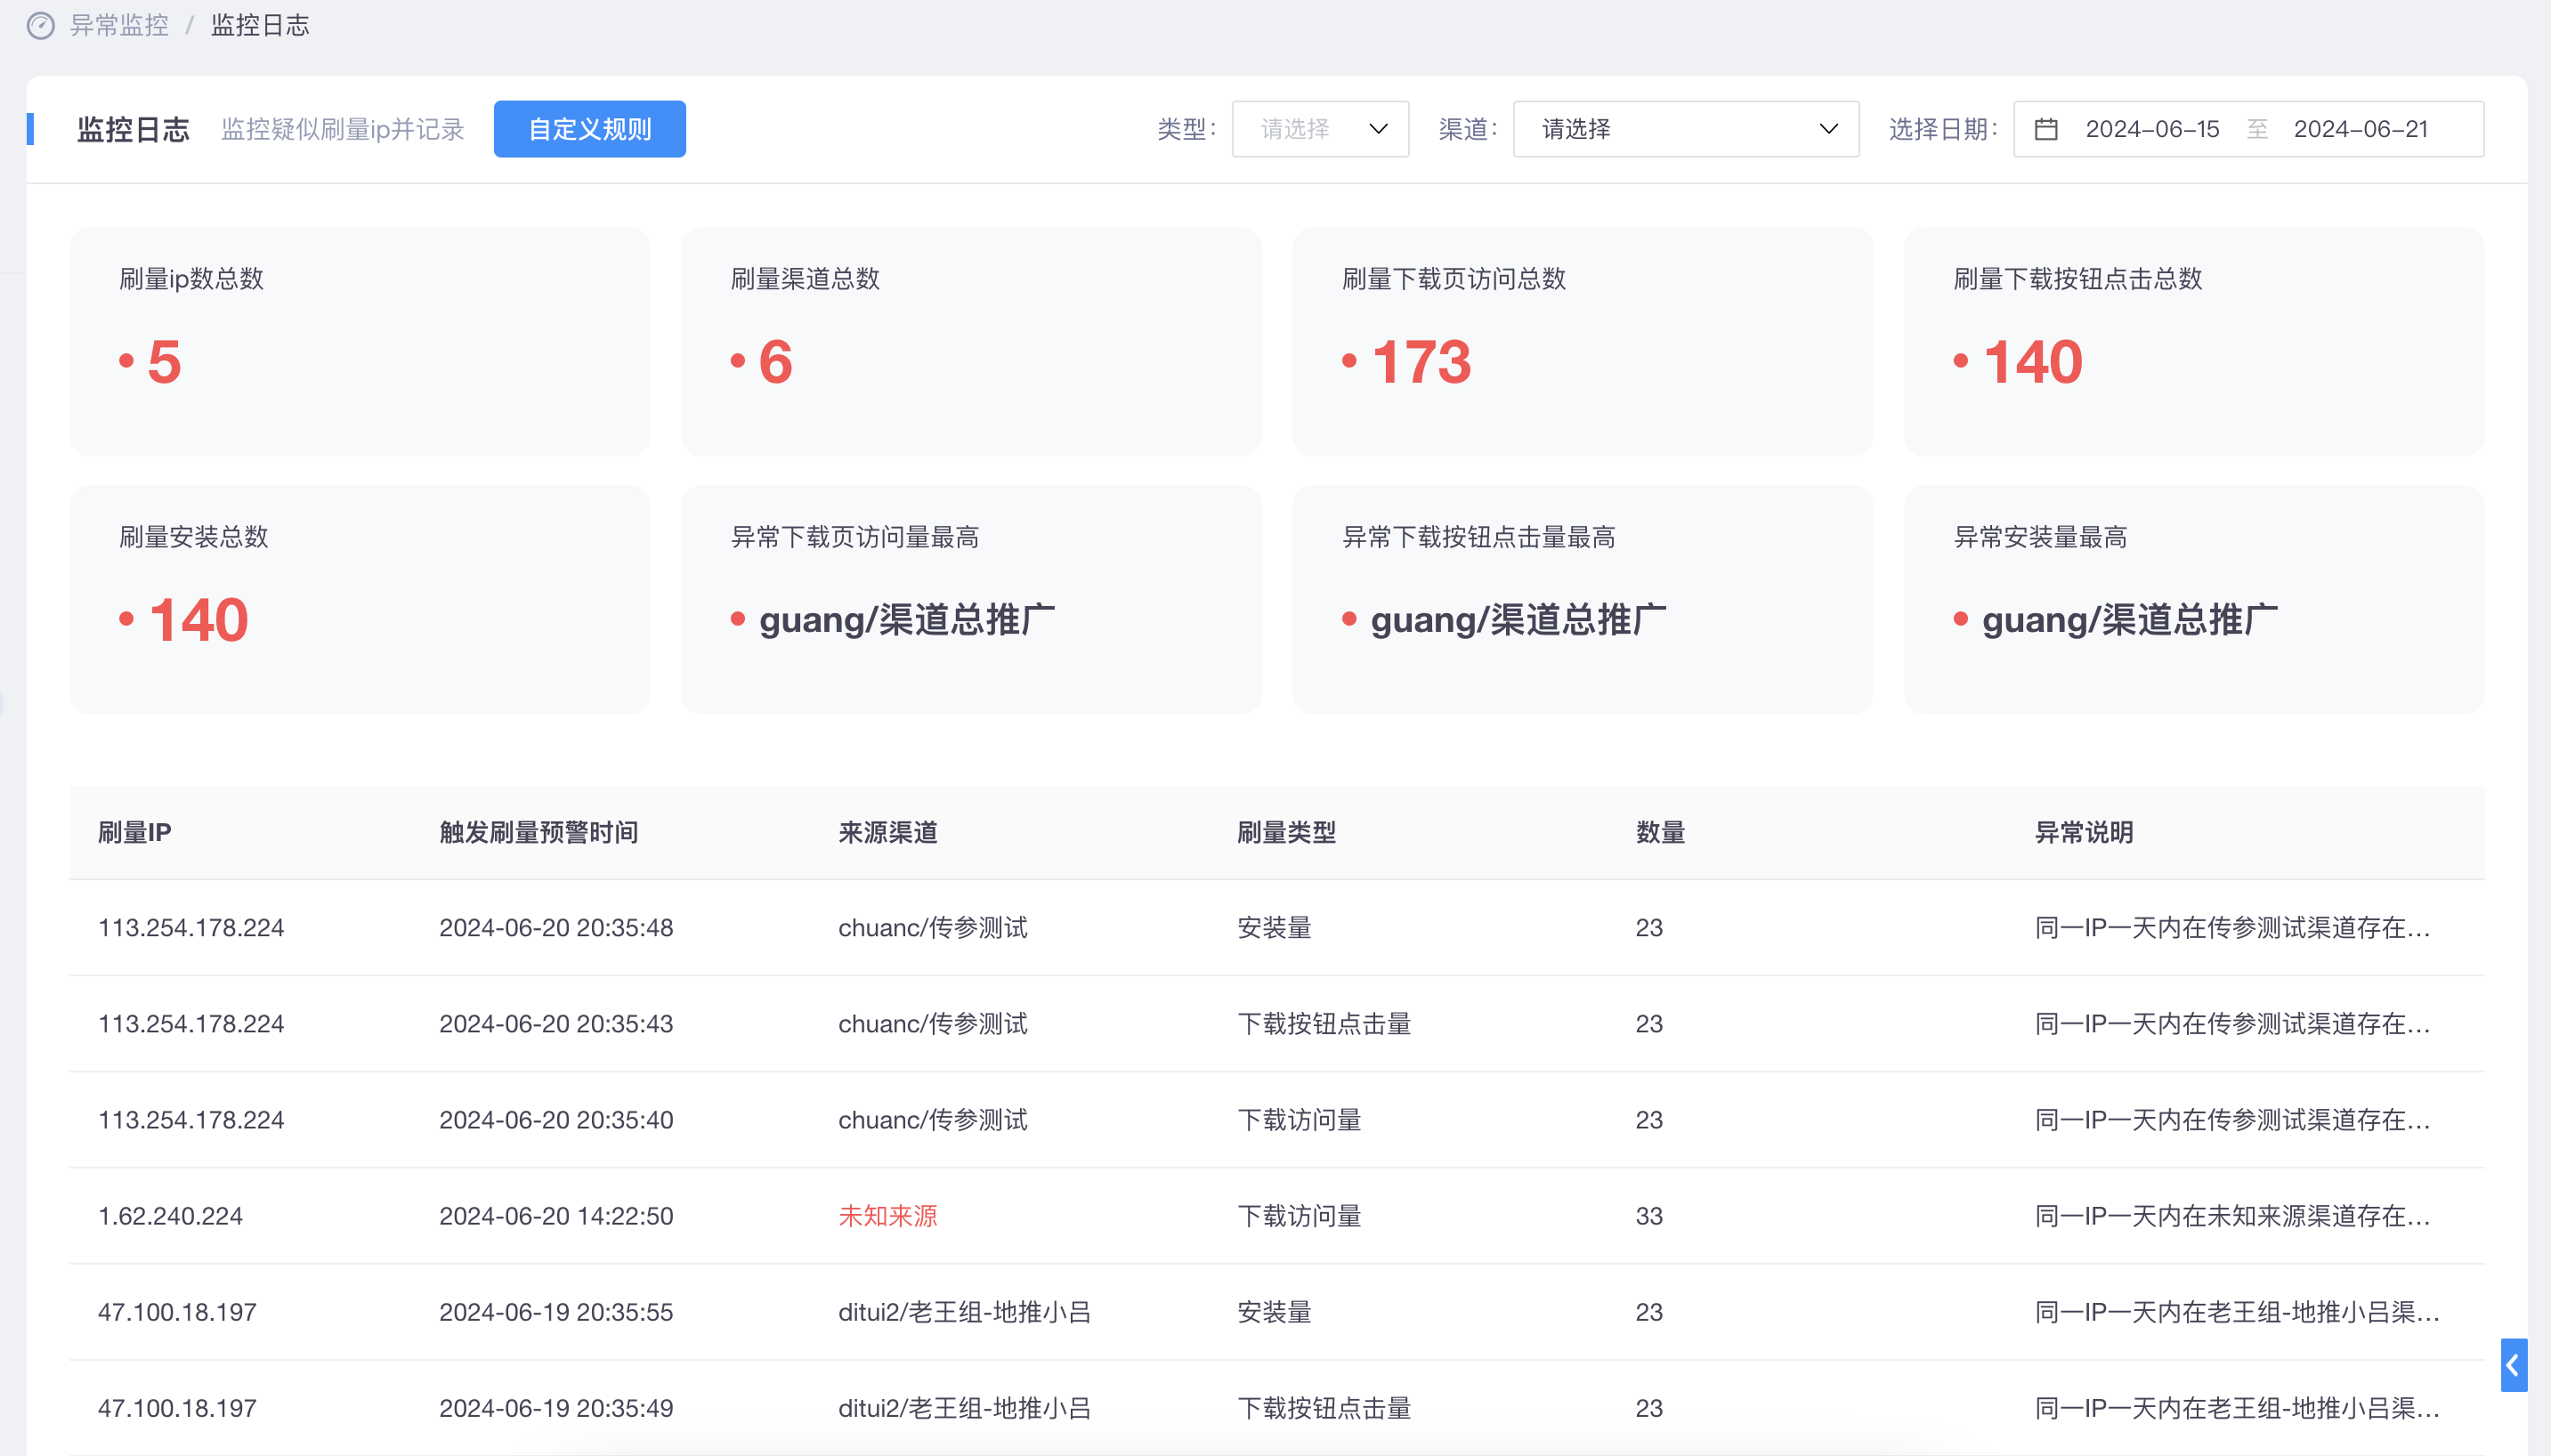Screen dimensions: 2551x1456
Task: Select start date 2024-06-15 field
Action: tap(2152, 129)
